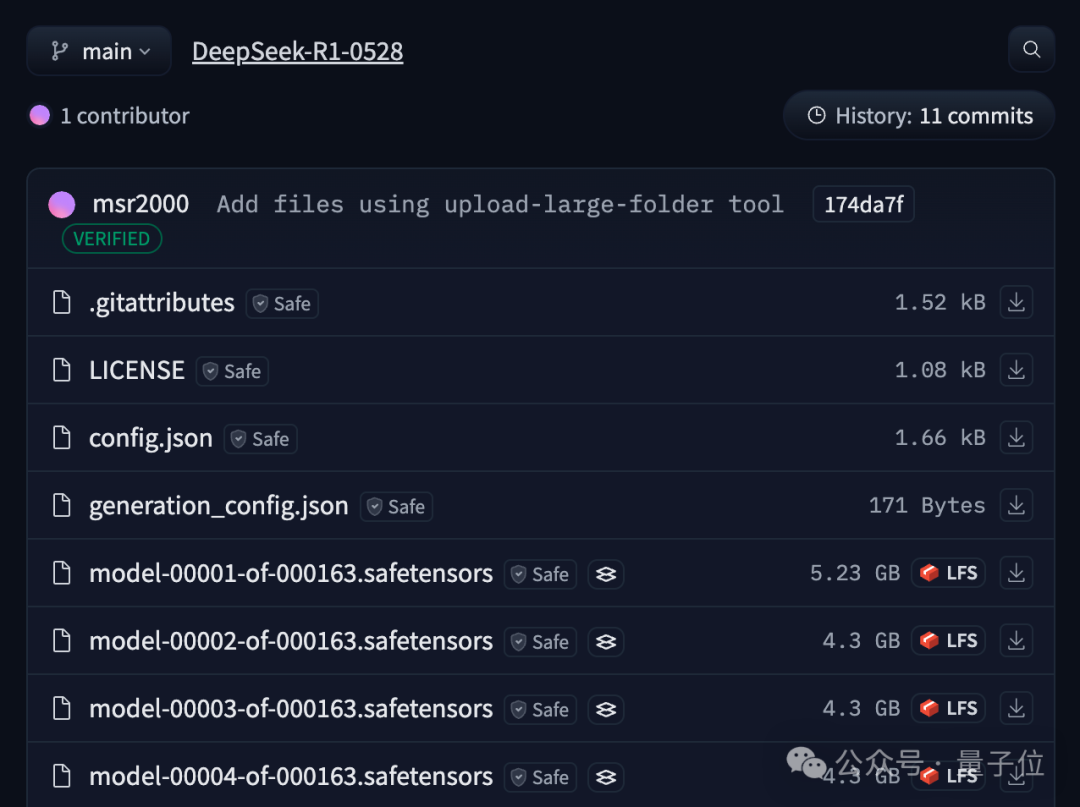This screenshot has width=1080, height=807.
Task: Click the LFS badge for model-00001 file
Action: [x=948, y=573]
